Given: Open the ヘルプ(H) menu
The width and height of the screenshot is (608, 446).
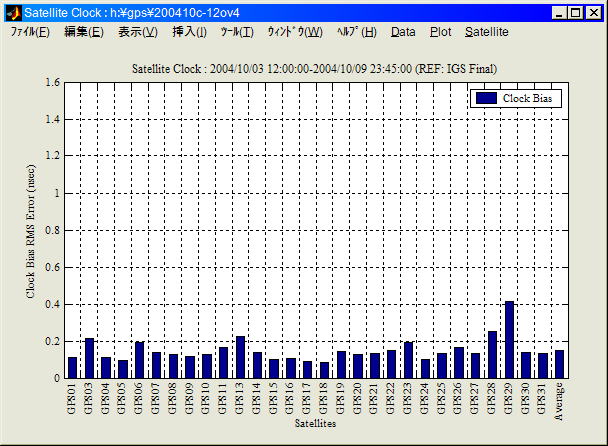Looking at the screenshot, I should pyautogui.click(x=357, y=32).
